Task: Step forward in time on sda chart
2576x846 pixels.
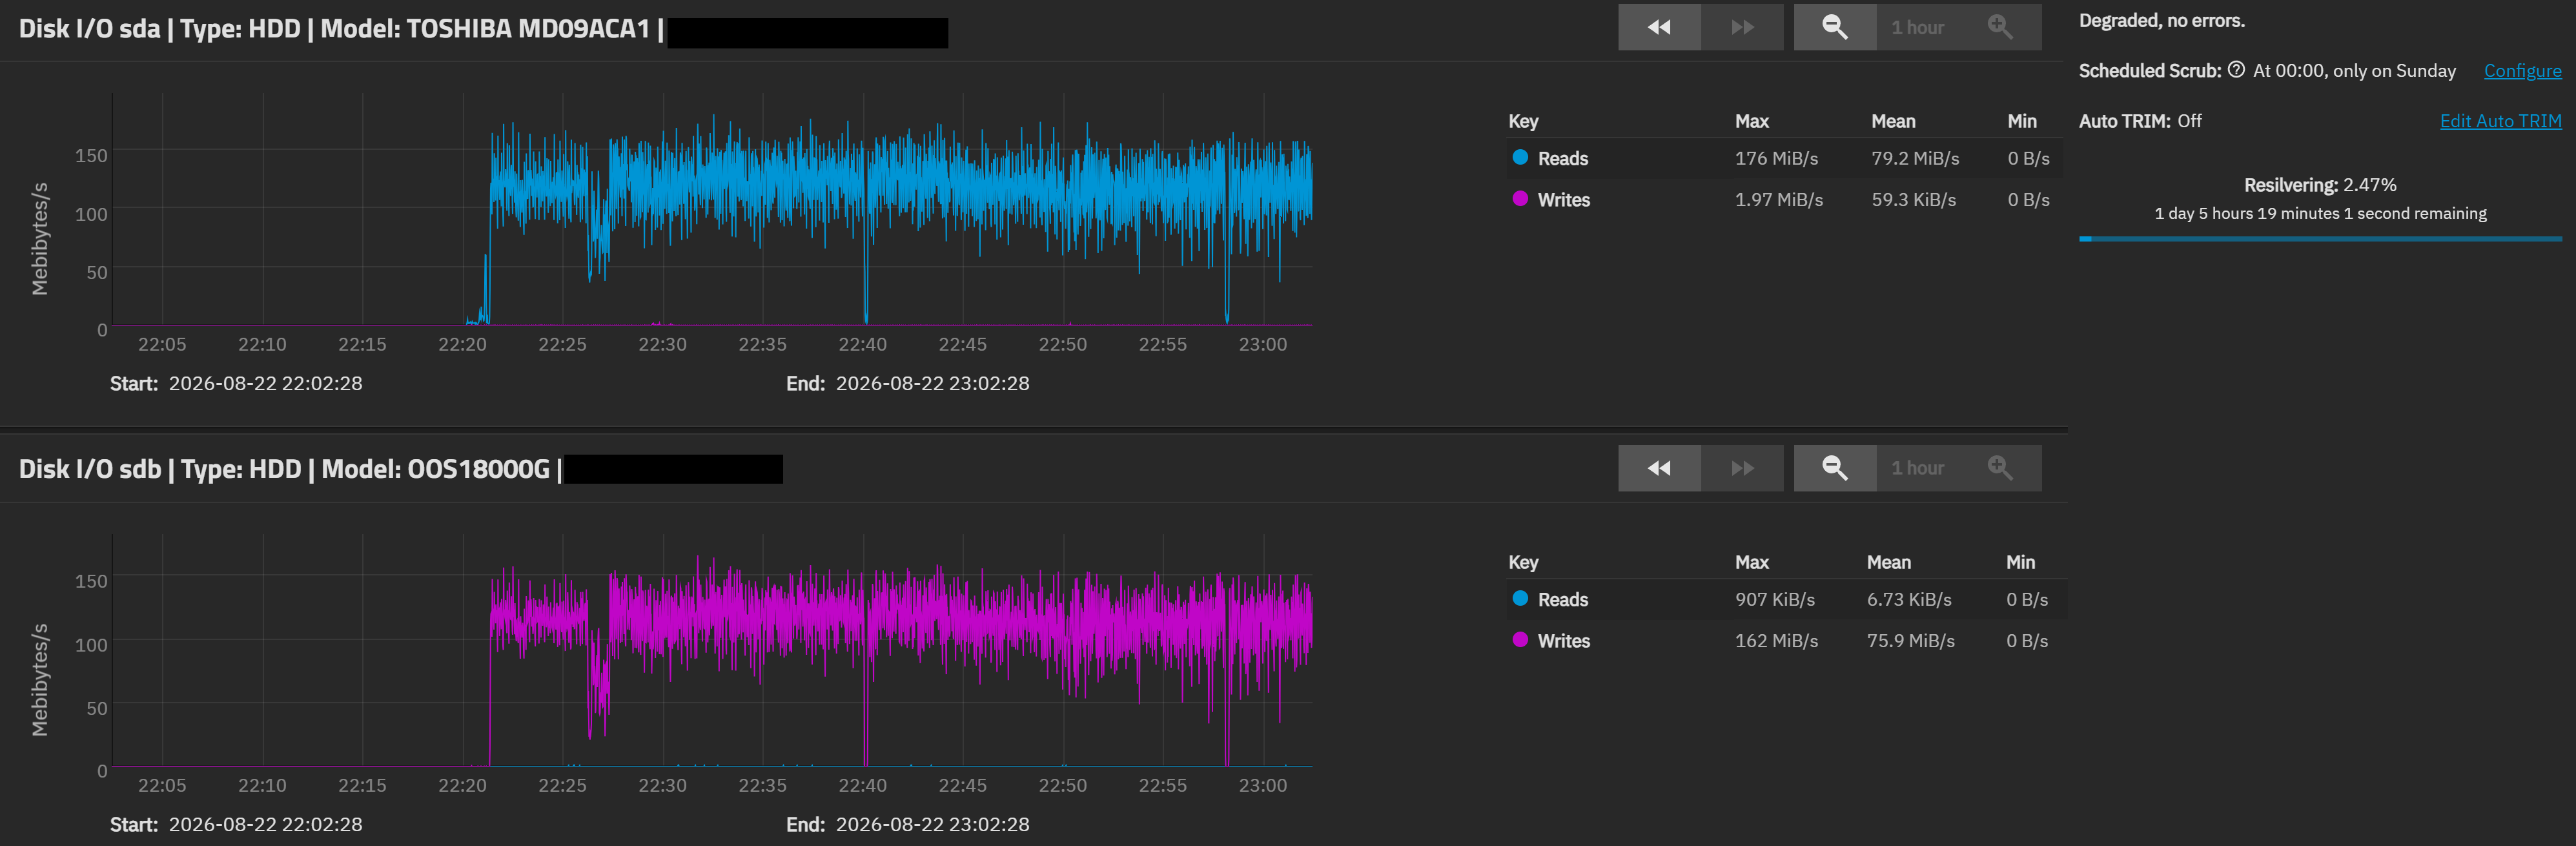Action: pos(1742,27)
